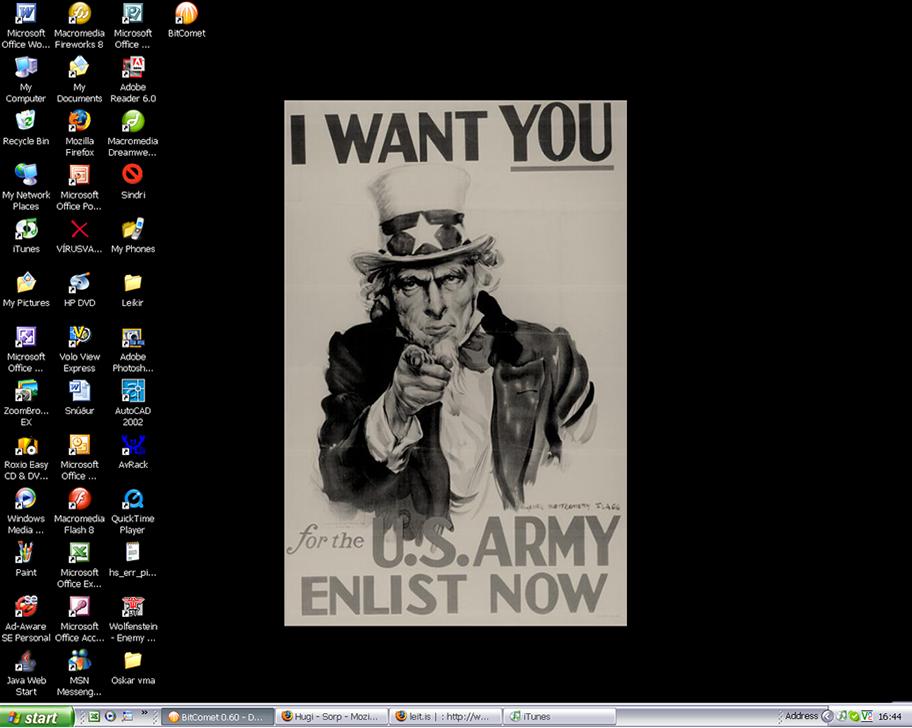Image resolution: width=912 pixels, height=728 pixels.
Task: Open the Oskar vma folder
Action: click(133, 668)
